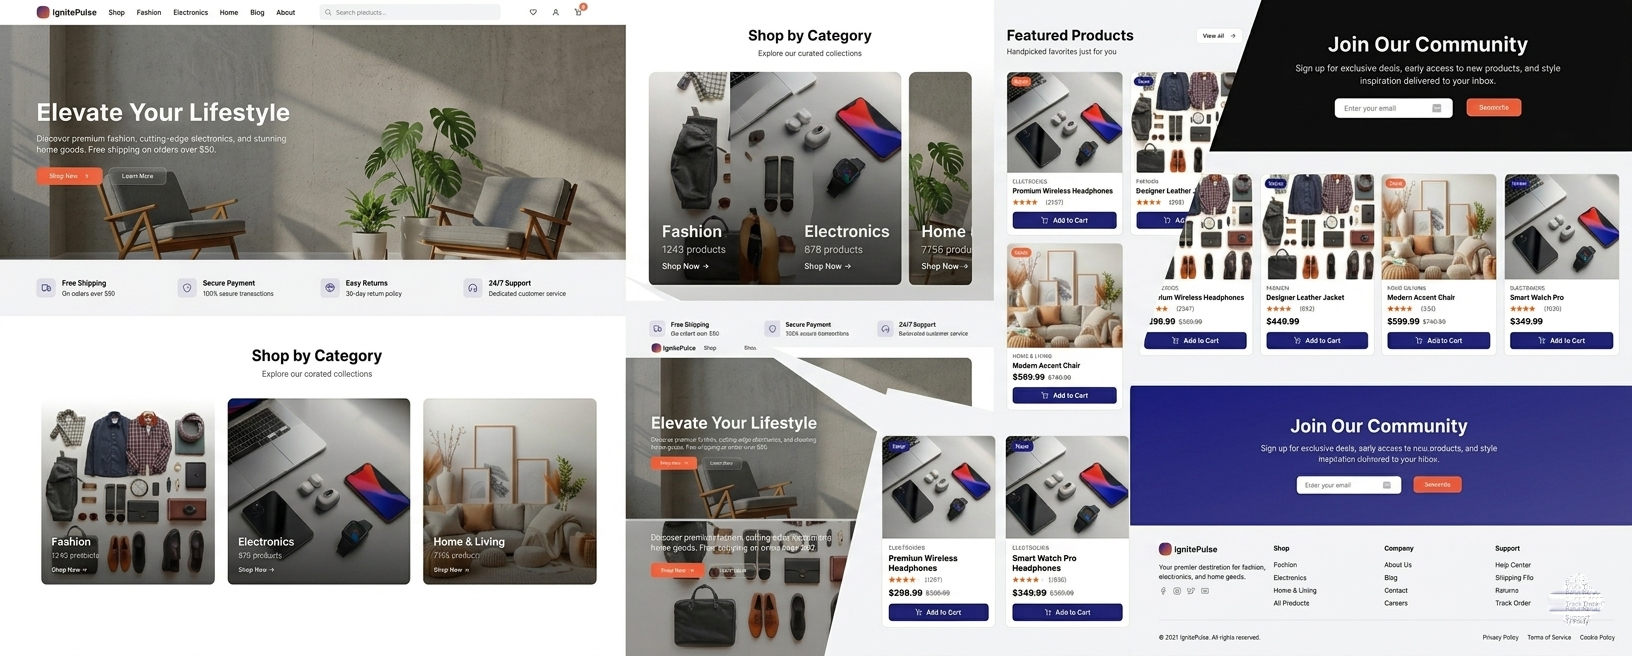Open the user account icon in the header
This screenshot has width=1632, height=656.
[x=556, y=12]
